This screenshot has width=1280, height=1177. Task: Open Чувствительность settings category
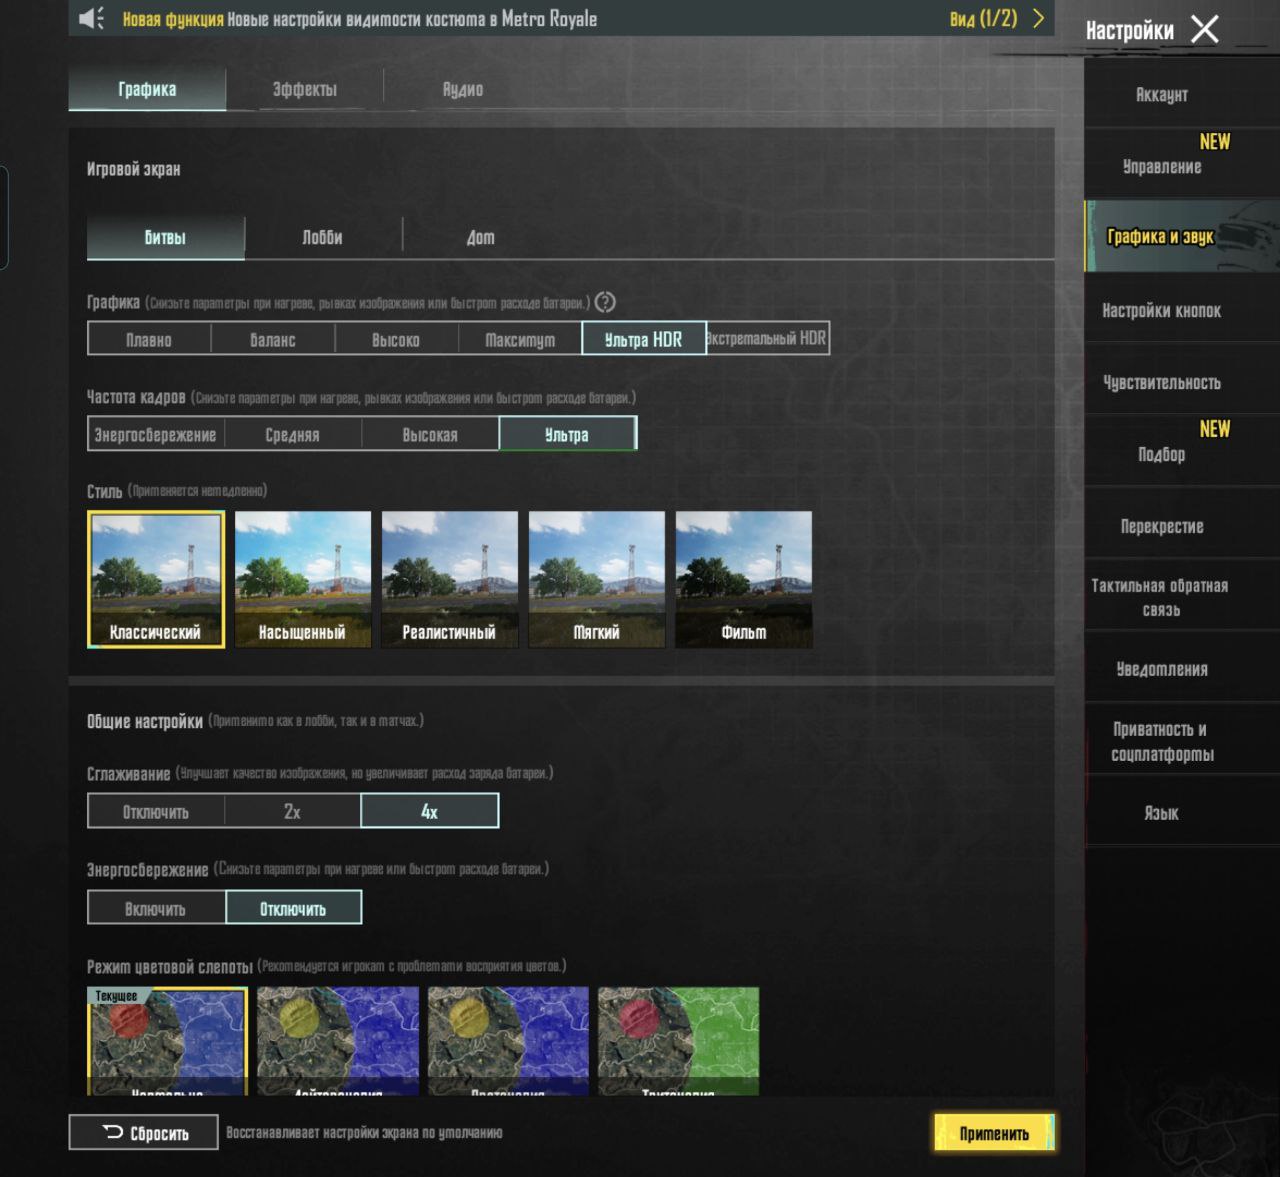(1162, 382)
